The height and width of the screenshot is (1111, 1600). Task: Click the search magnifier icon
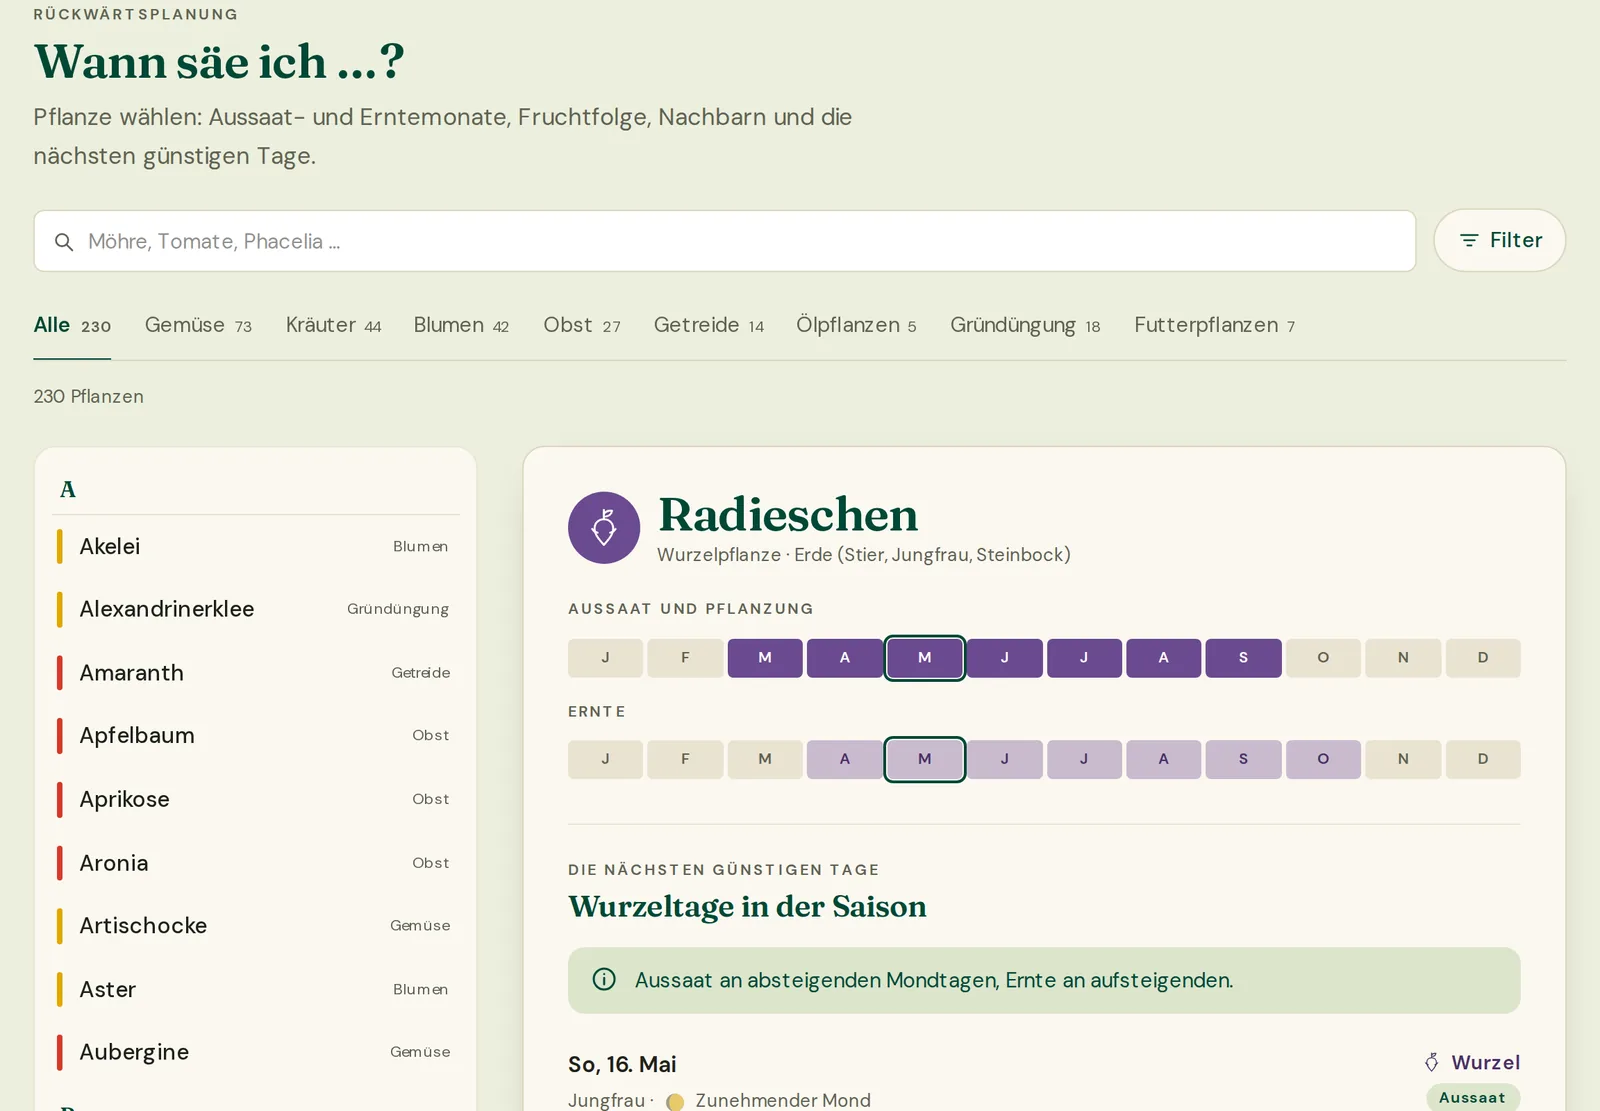pyautogui.click(x=64, y=242)
